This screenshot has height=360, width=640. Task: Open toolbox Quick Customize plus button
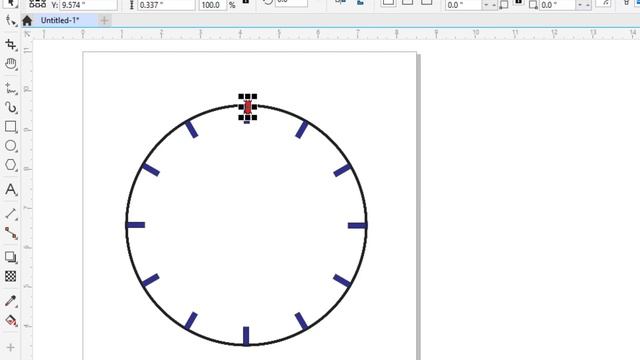11,347
